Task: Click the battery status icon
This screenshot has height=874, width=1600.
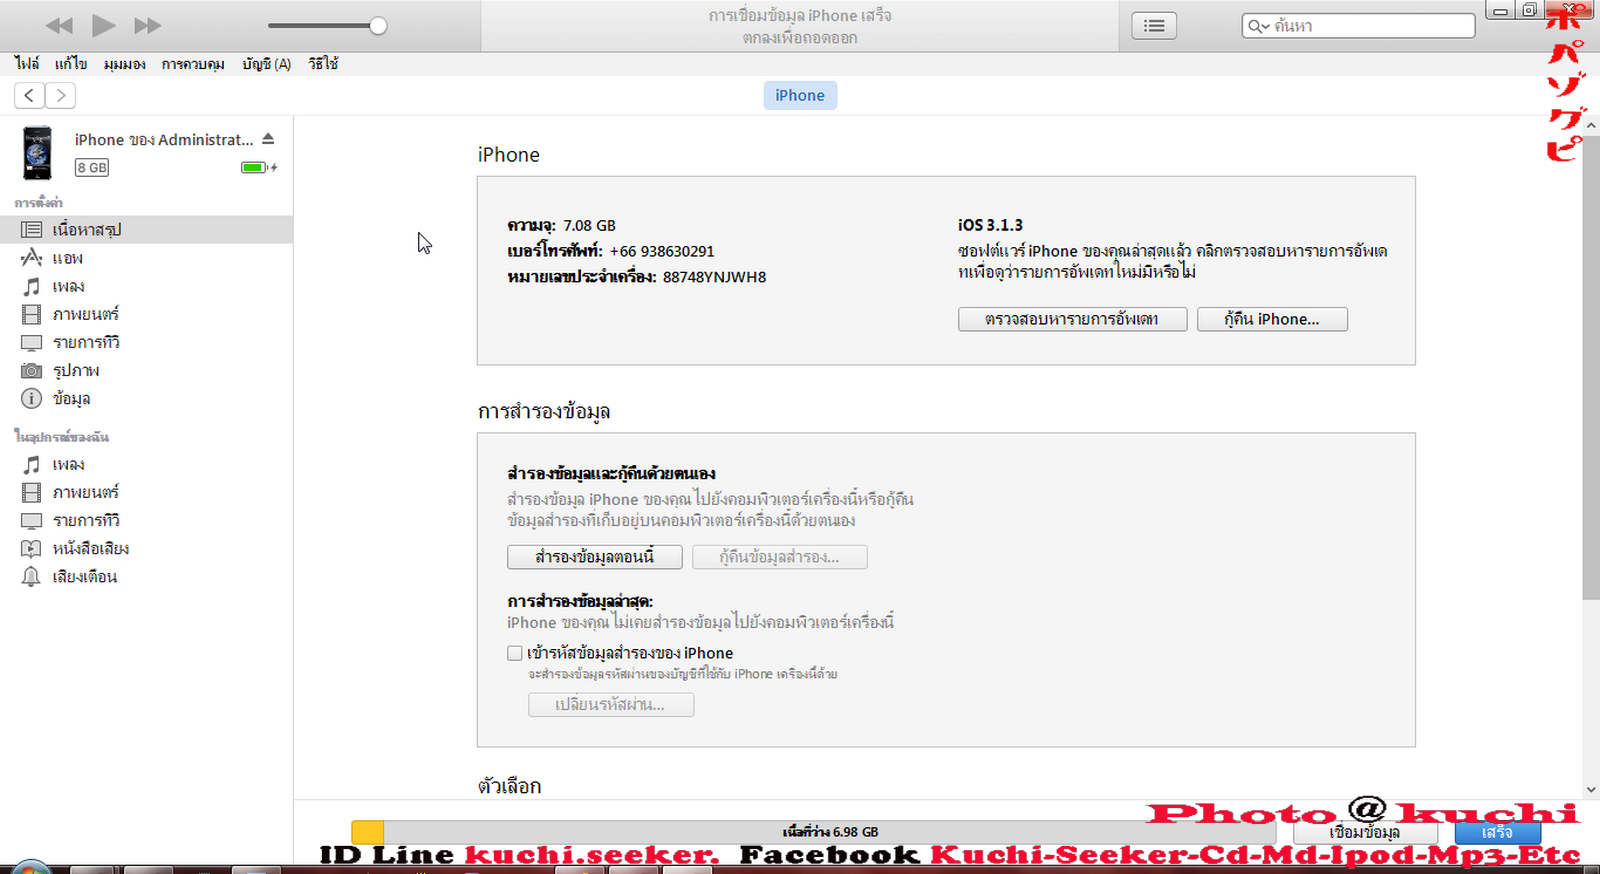Action: click(x=258, y=167)
